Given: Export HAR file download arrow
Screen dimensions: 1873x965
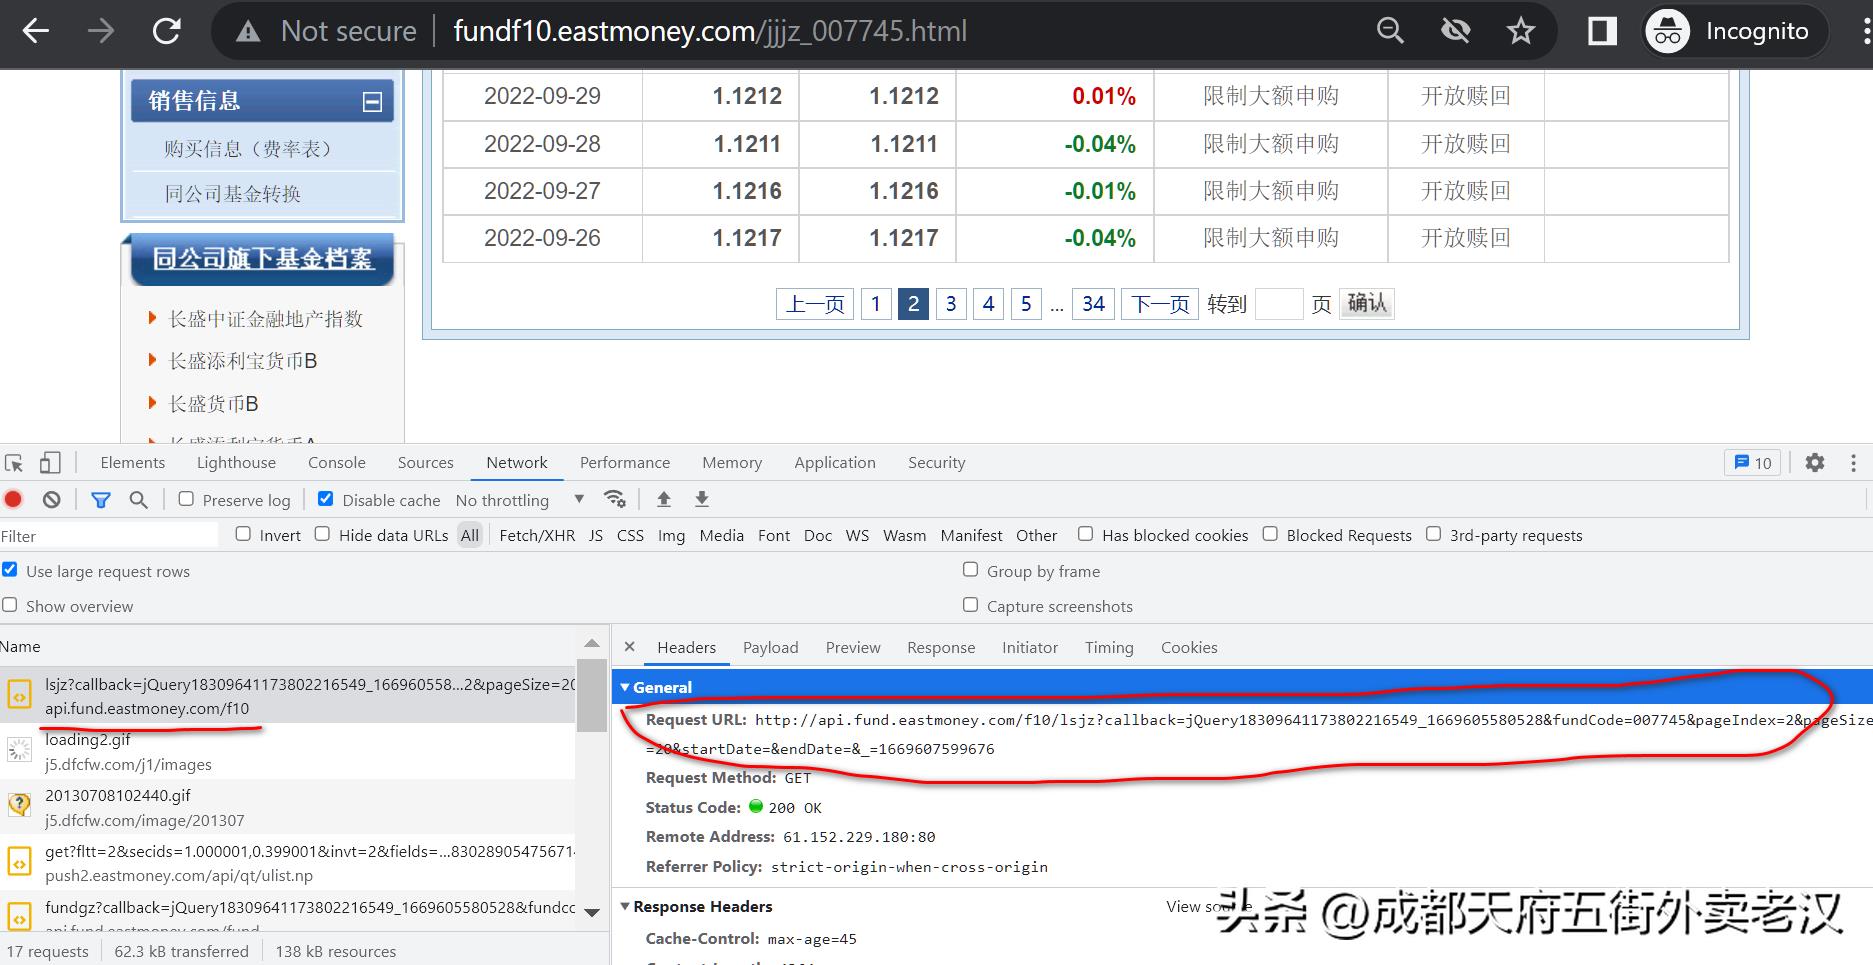Looking at the screenshot, I should click(x=702, y=499).
